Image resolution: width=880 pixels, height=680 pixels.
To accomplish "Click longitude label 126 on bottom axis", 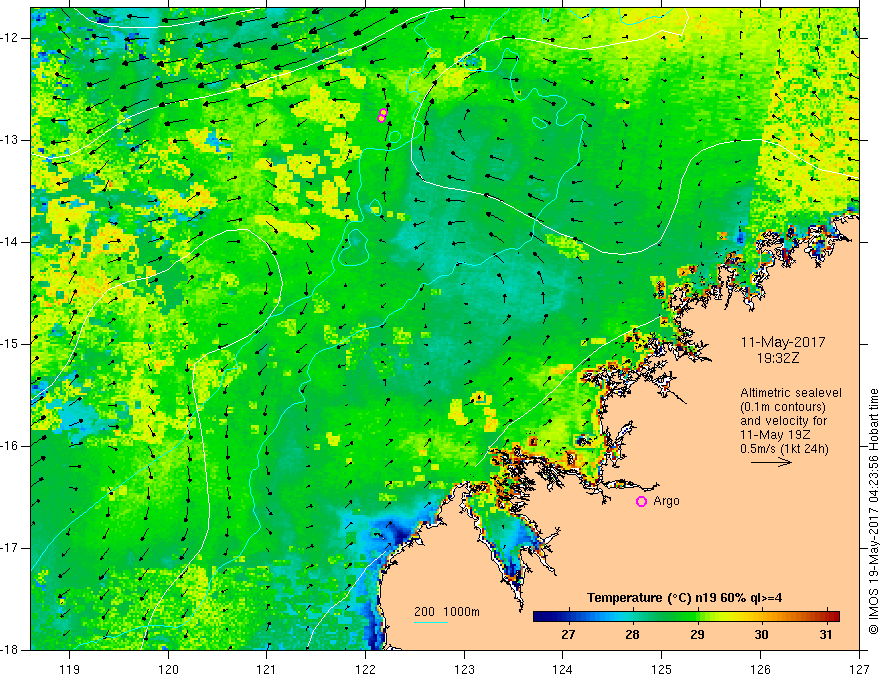I will [760, 670].
